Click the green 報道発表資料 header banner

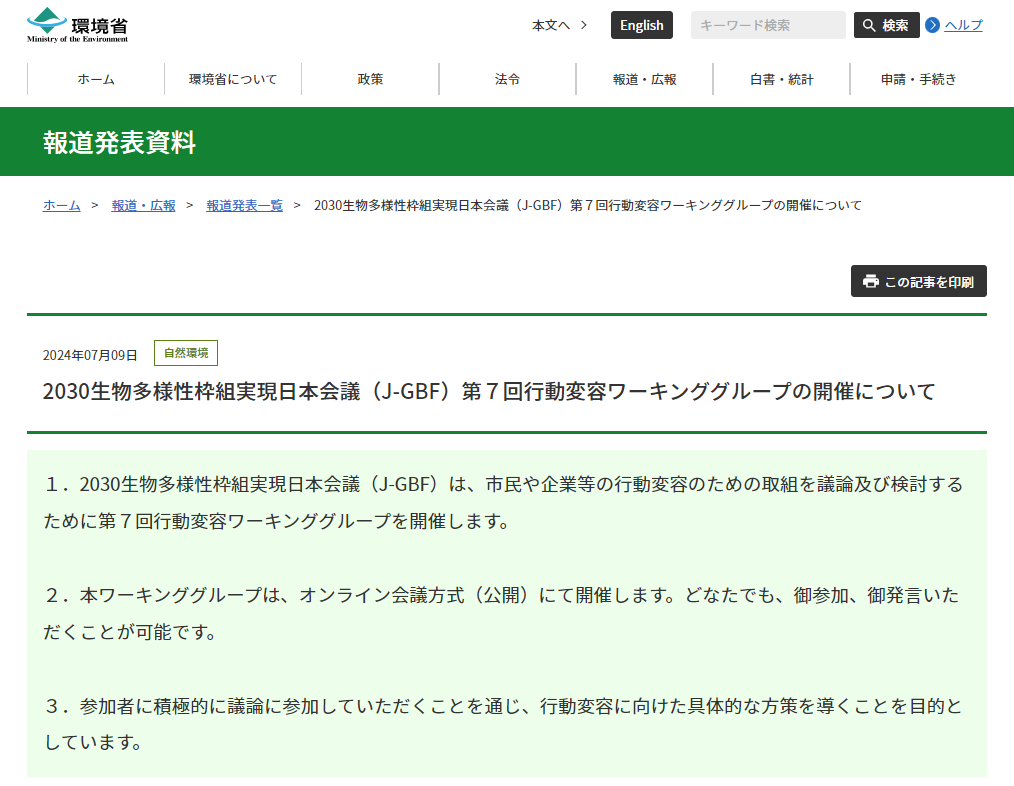pyautogui.click(x=507, y=143)
